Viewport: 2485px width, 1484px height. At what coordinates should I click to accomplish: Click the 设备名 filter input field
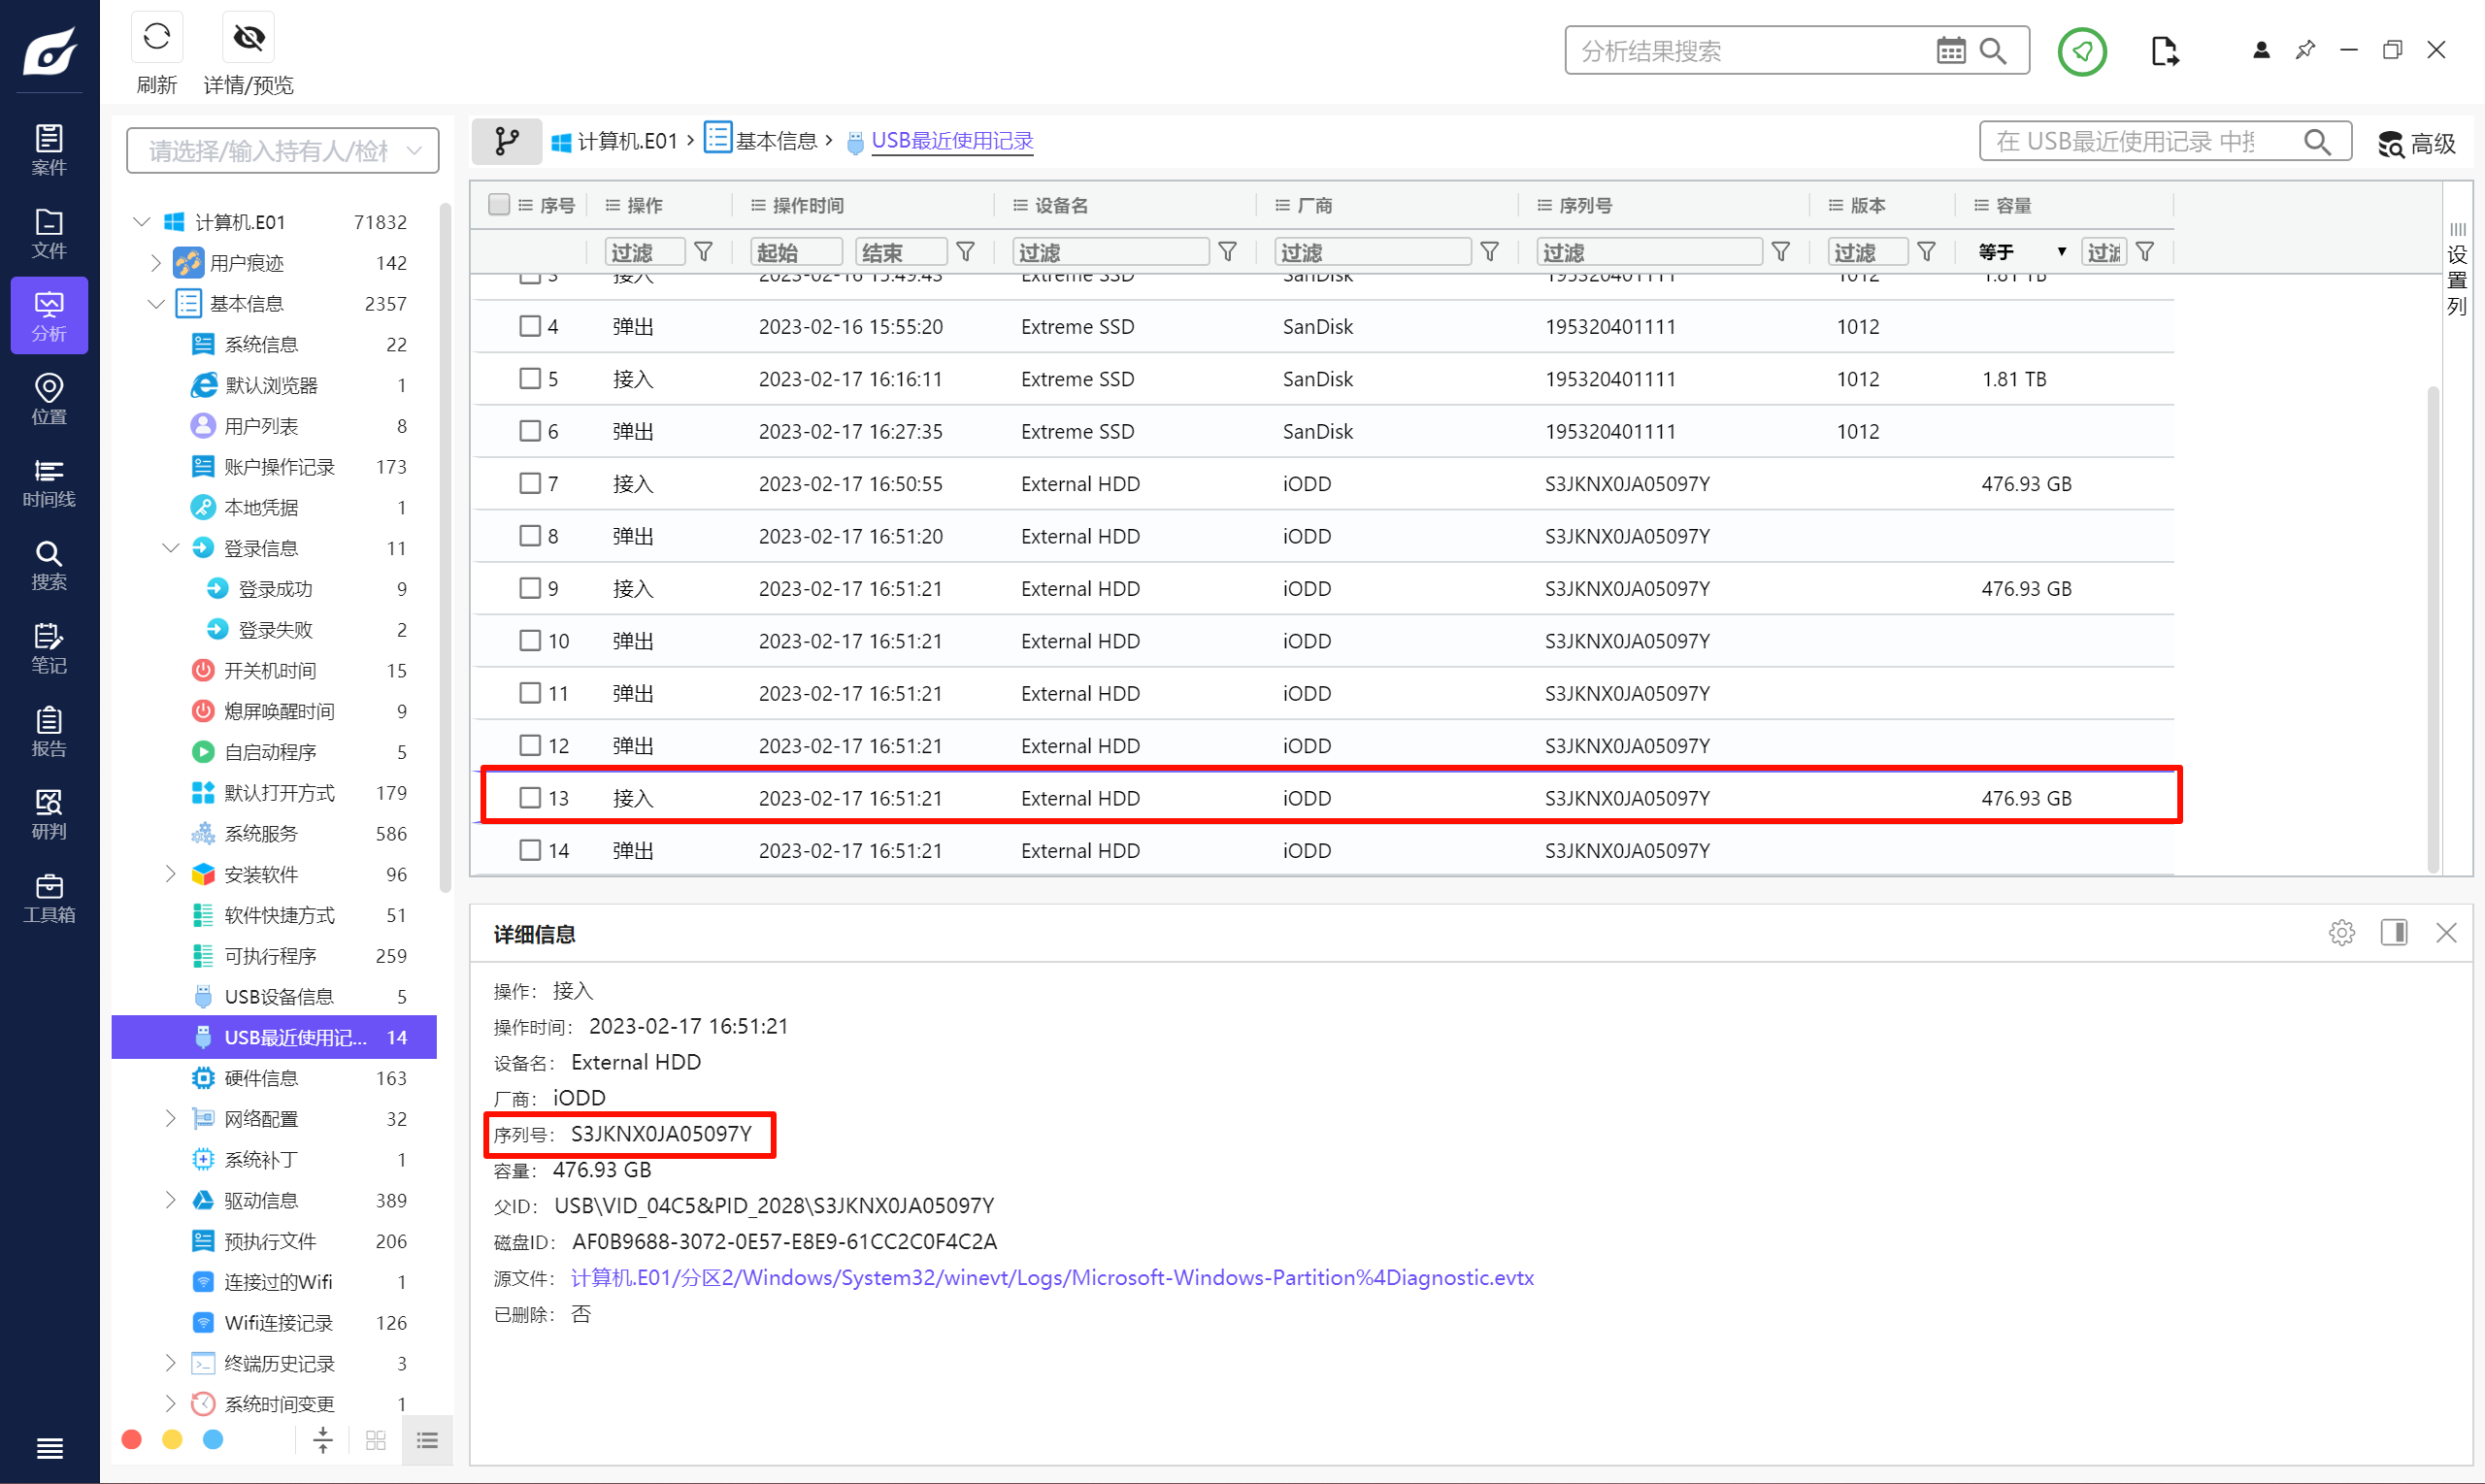tap(1110, 252)
